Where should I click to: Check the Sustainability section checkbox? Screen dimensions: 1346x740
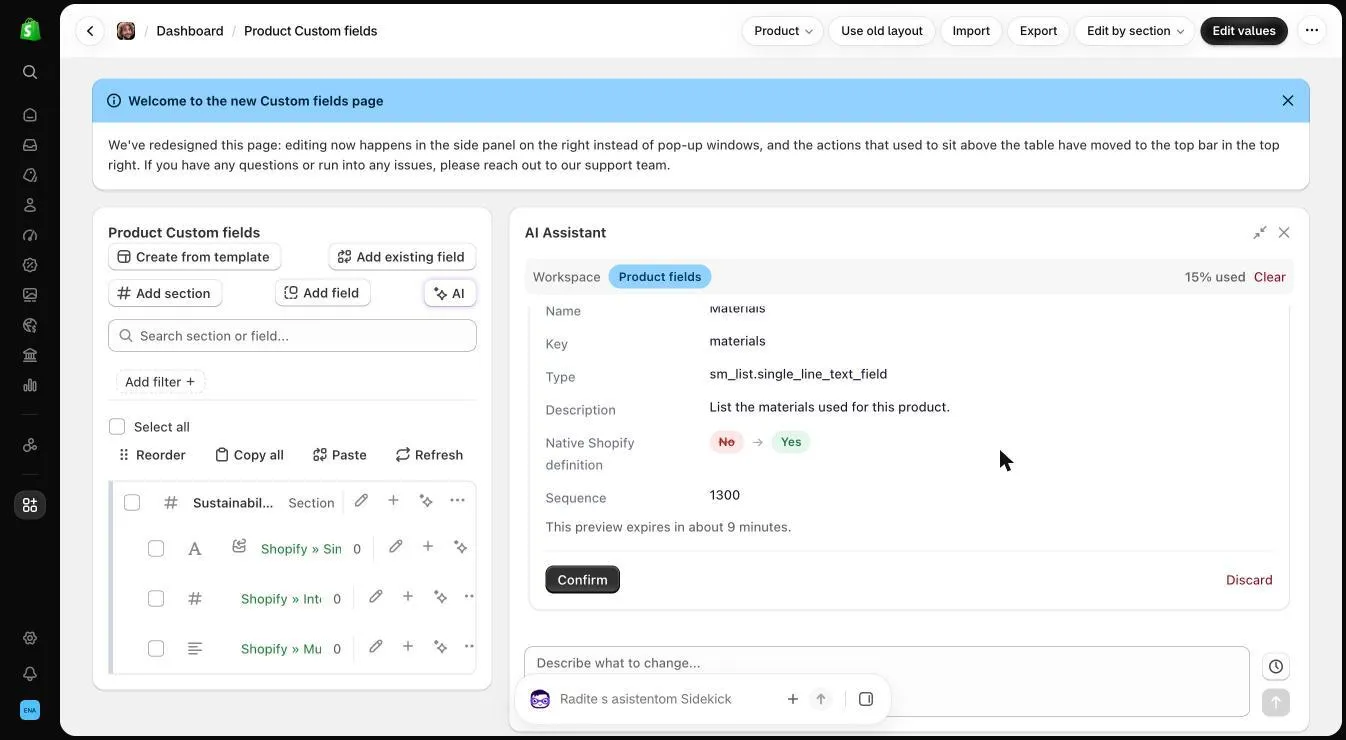click(132, 503)
